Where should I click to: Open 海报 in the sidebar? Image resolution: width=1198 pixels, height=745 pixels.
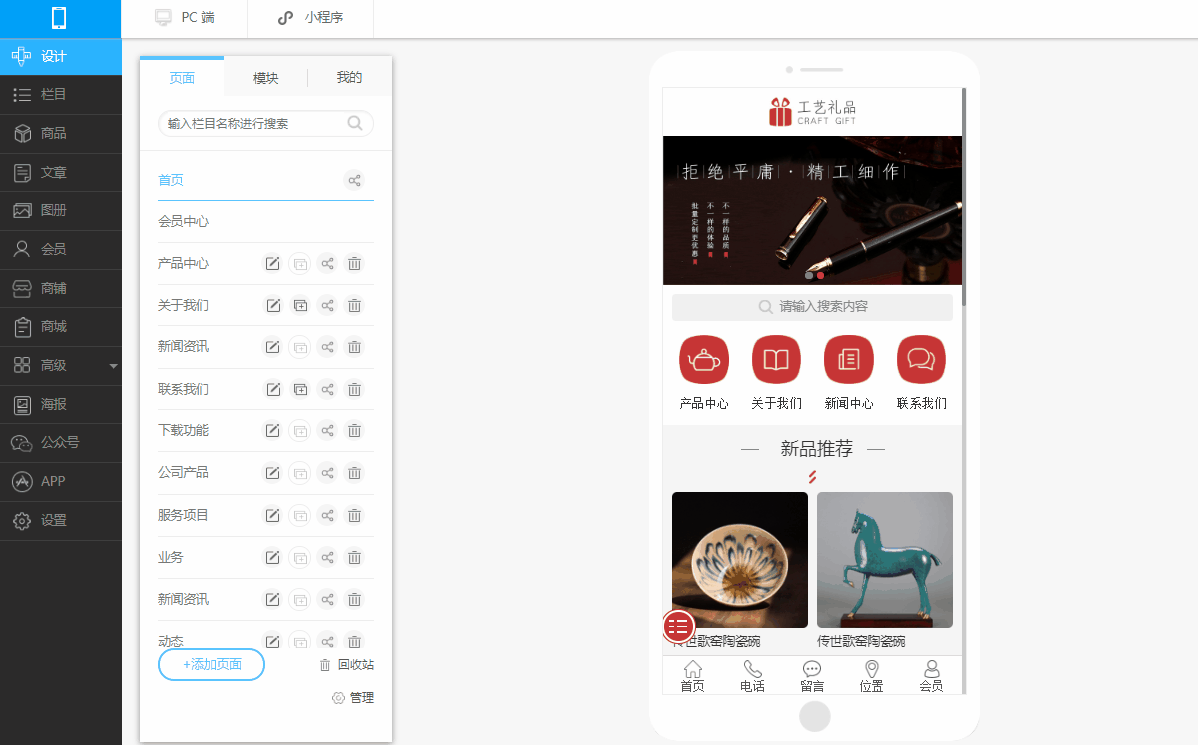pos(60,405)
